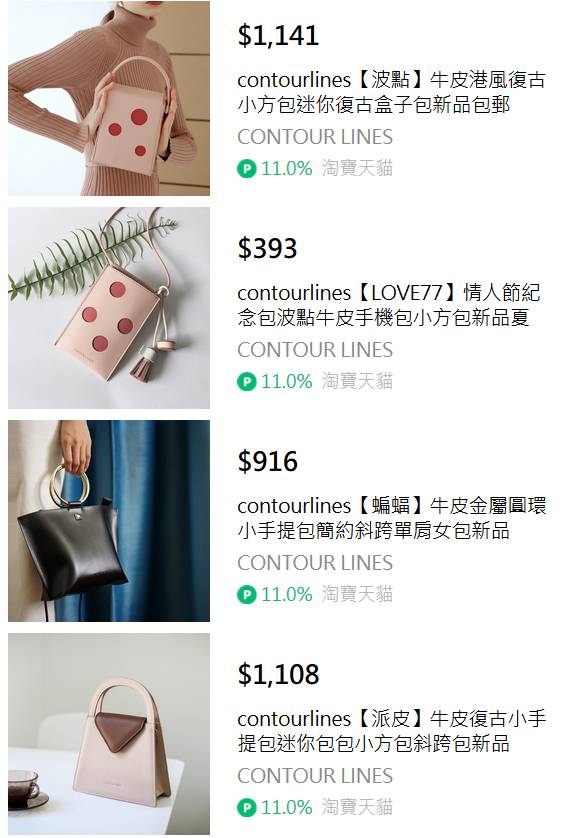Click 11.0% reward rate on 派皮 listing

[x=287, y=807]
